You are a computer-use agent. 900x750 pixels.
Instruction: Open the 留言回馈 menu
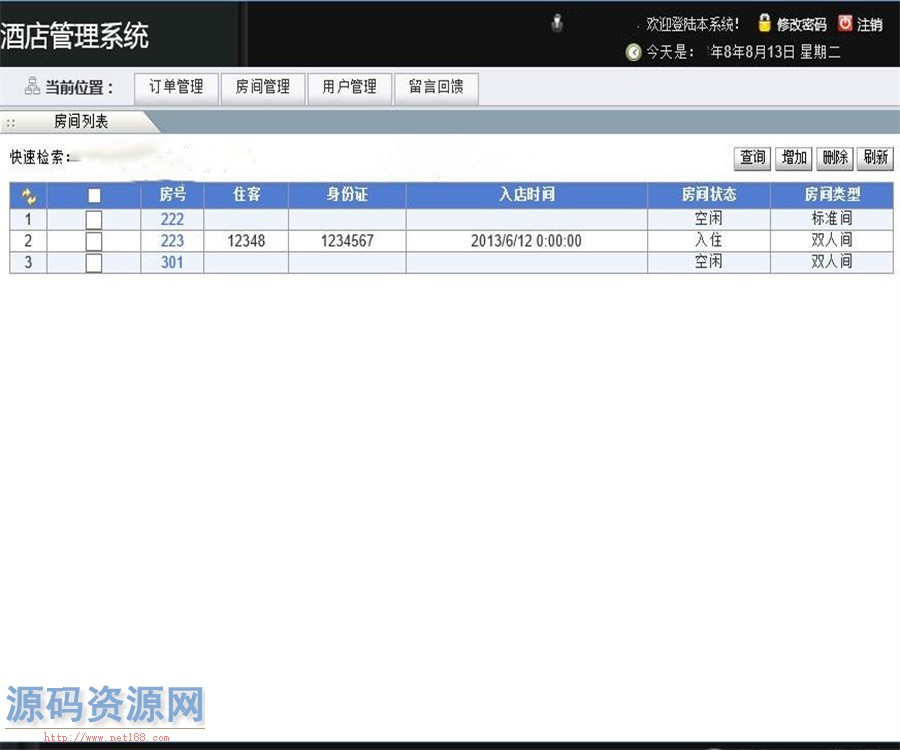point(436,87)
